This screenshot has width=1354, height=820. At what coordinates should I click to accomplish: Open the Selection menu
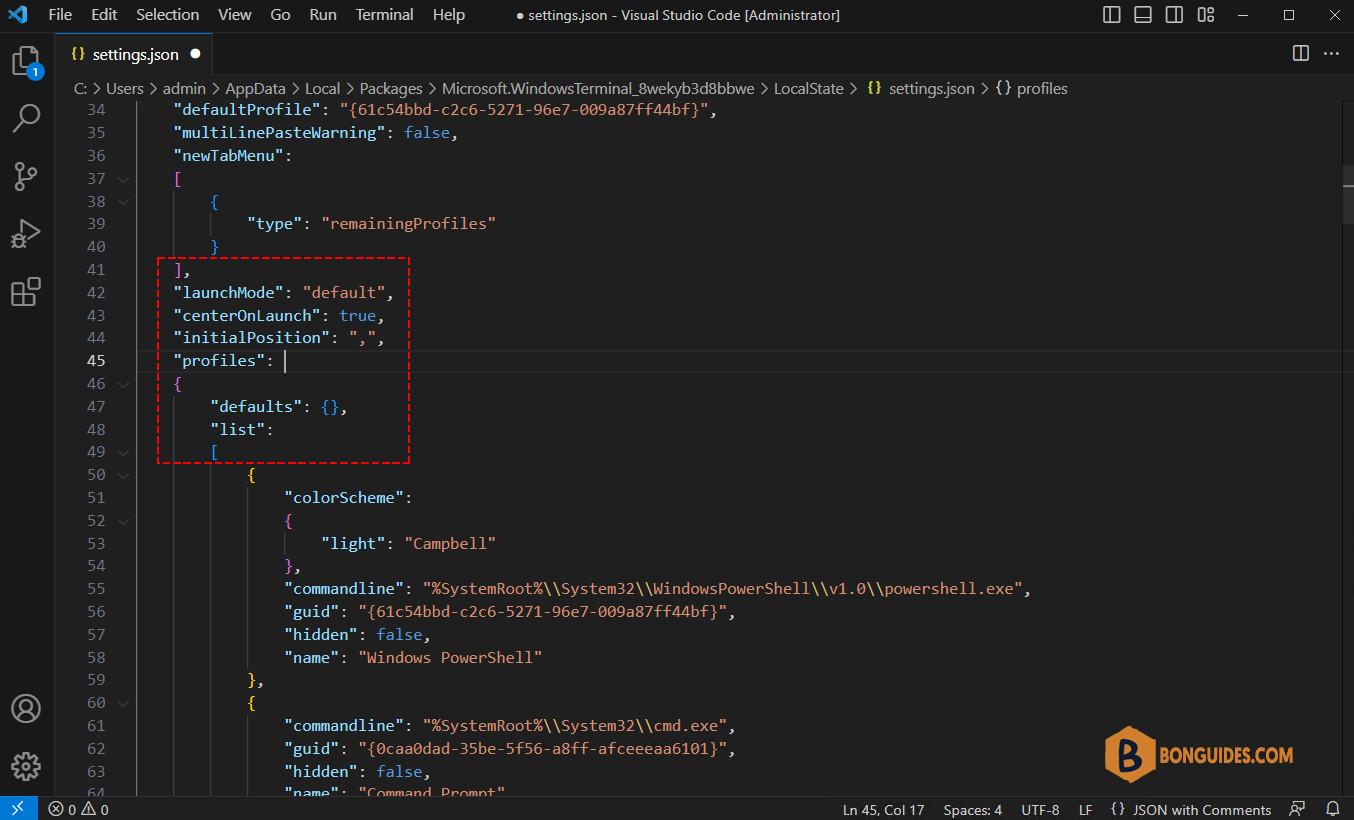168,15
